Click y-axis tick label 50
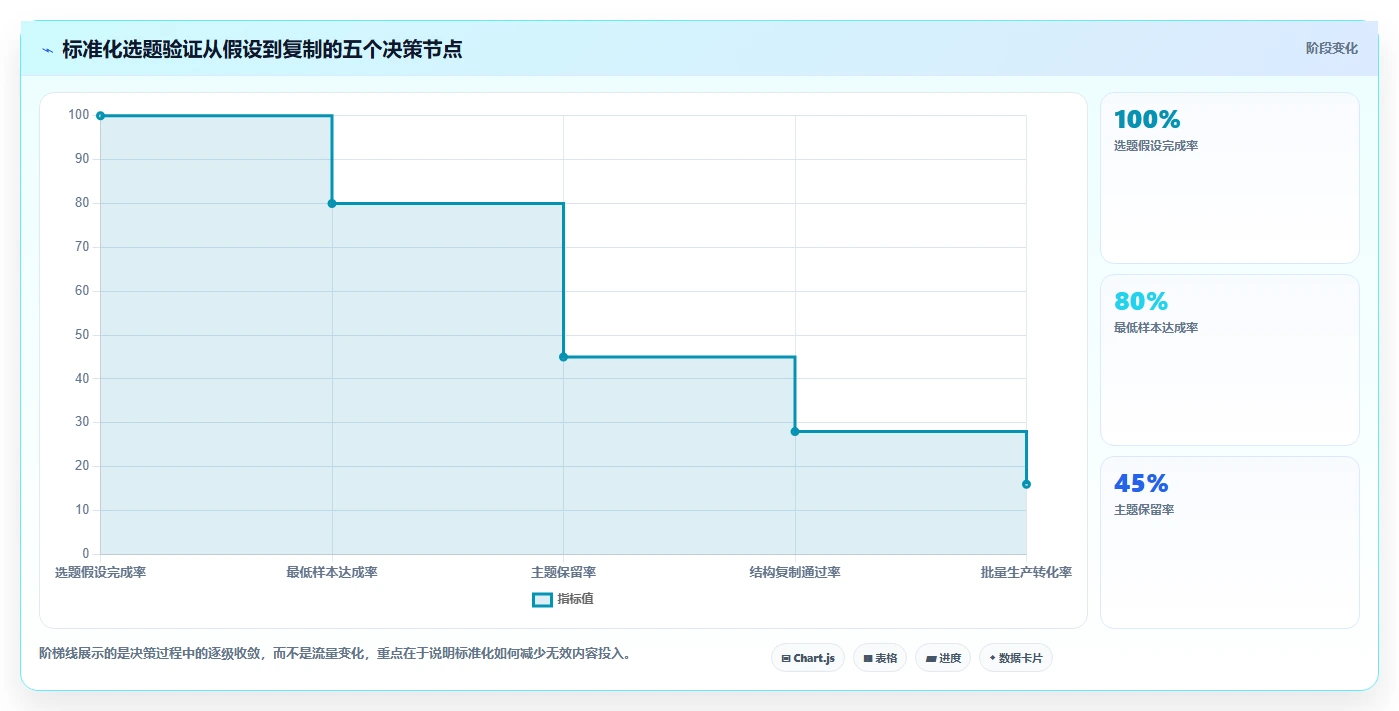Viewport: 1399px width, 711px height. tap(82, 335)
